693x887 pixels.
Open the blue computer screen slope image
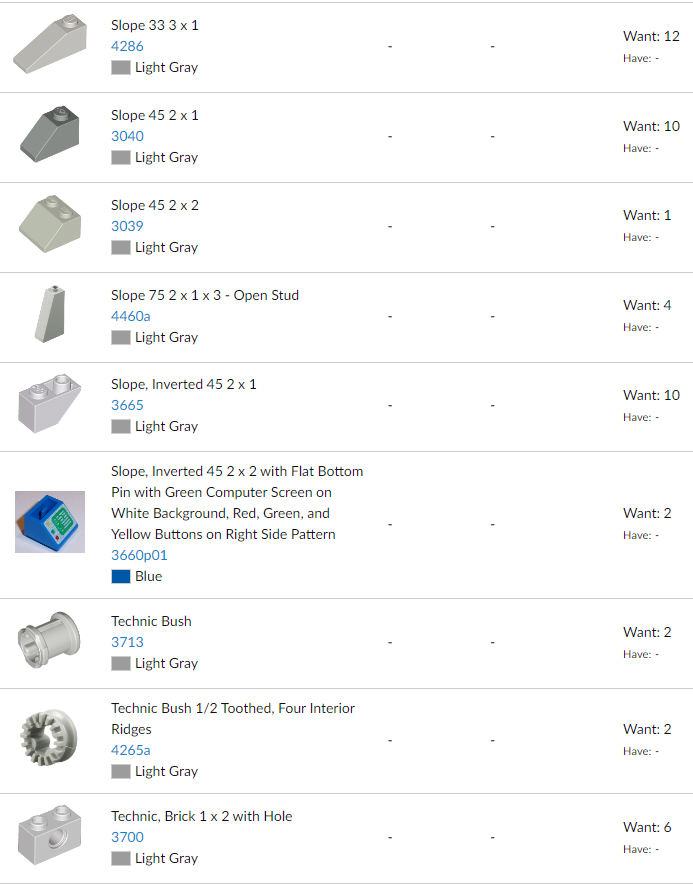tap(50, 523)
